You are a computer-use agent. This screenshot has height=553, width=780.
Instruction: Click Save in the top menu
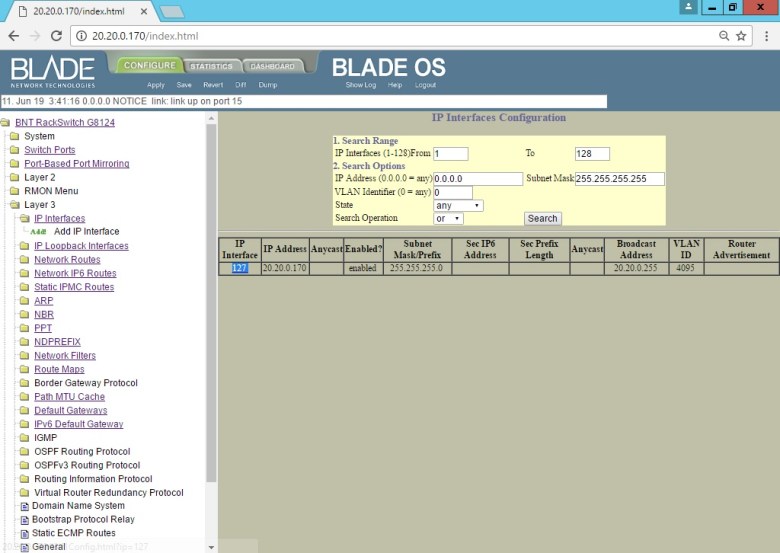[x=184, y=85]
